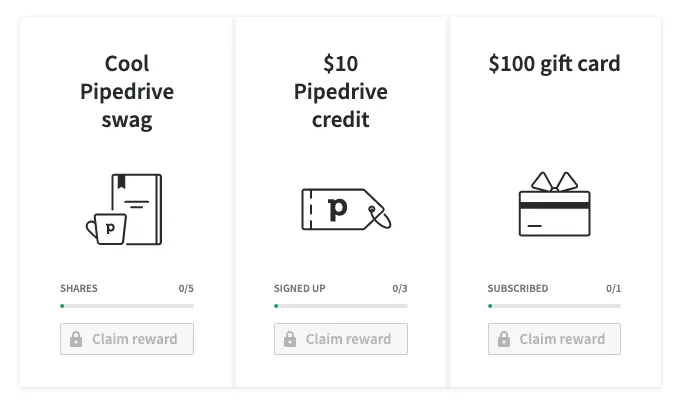The image size is (684, 406).
Task: Click the SHARES label
Action: click(x=79, y=288)
